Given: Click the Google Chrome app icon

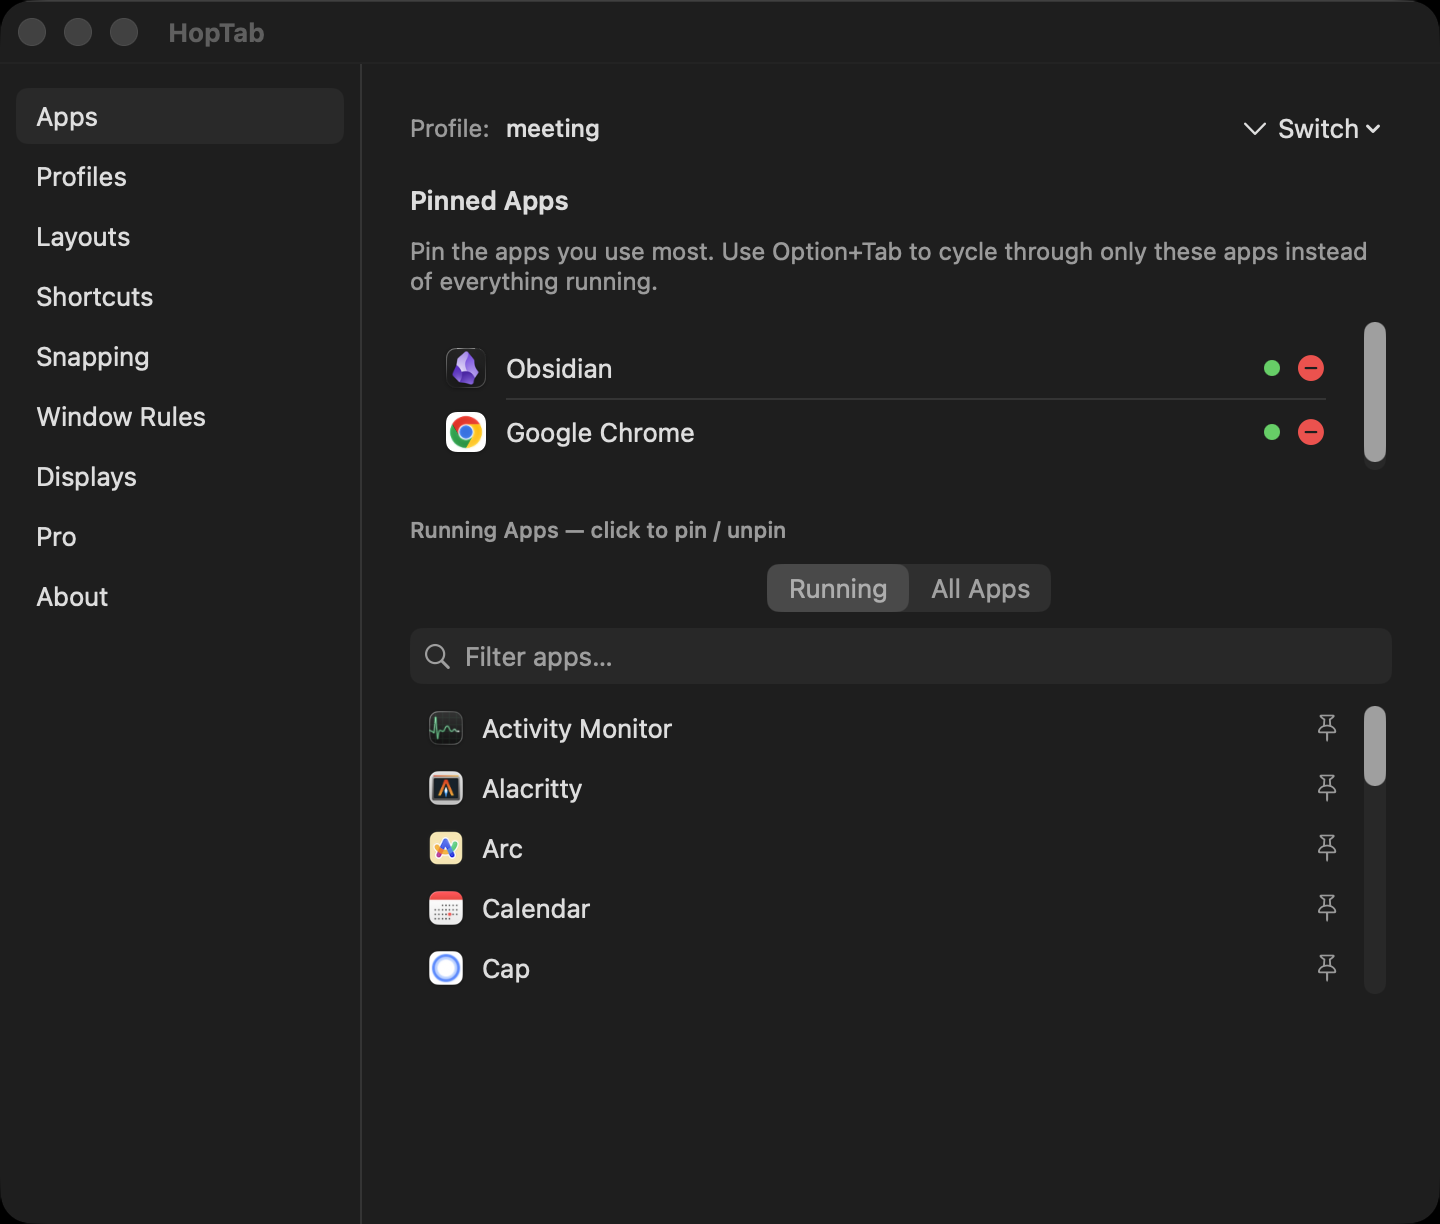Looking at the screenshot, I should (x=466, y=432).
